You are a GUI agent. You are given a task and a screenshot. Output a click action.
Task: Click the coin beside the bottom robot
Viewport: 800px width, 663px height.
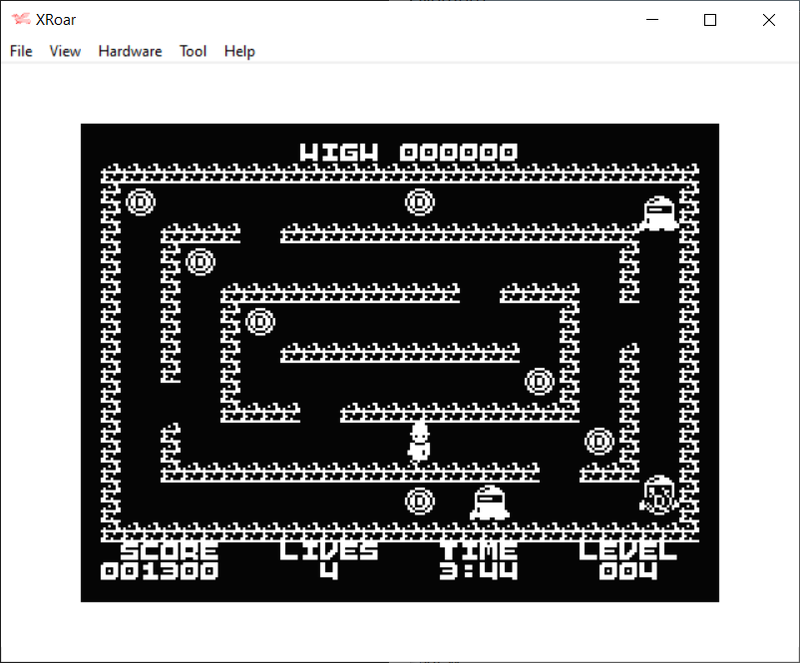click(419, 501)
